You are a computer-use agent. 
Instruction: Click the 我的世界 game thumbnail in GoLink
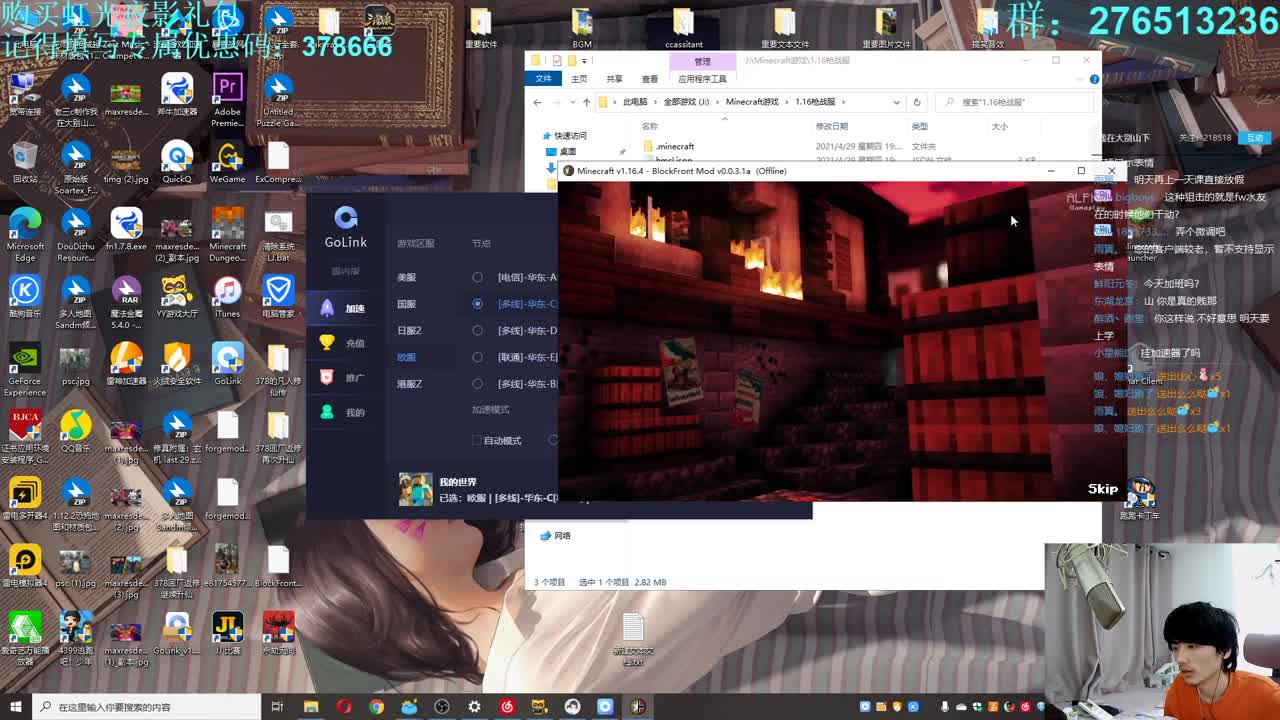(x=416, y=489)
